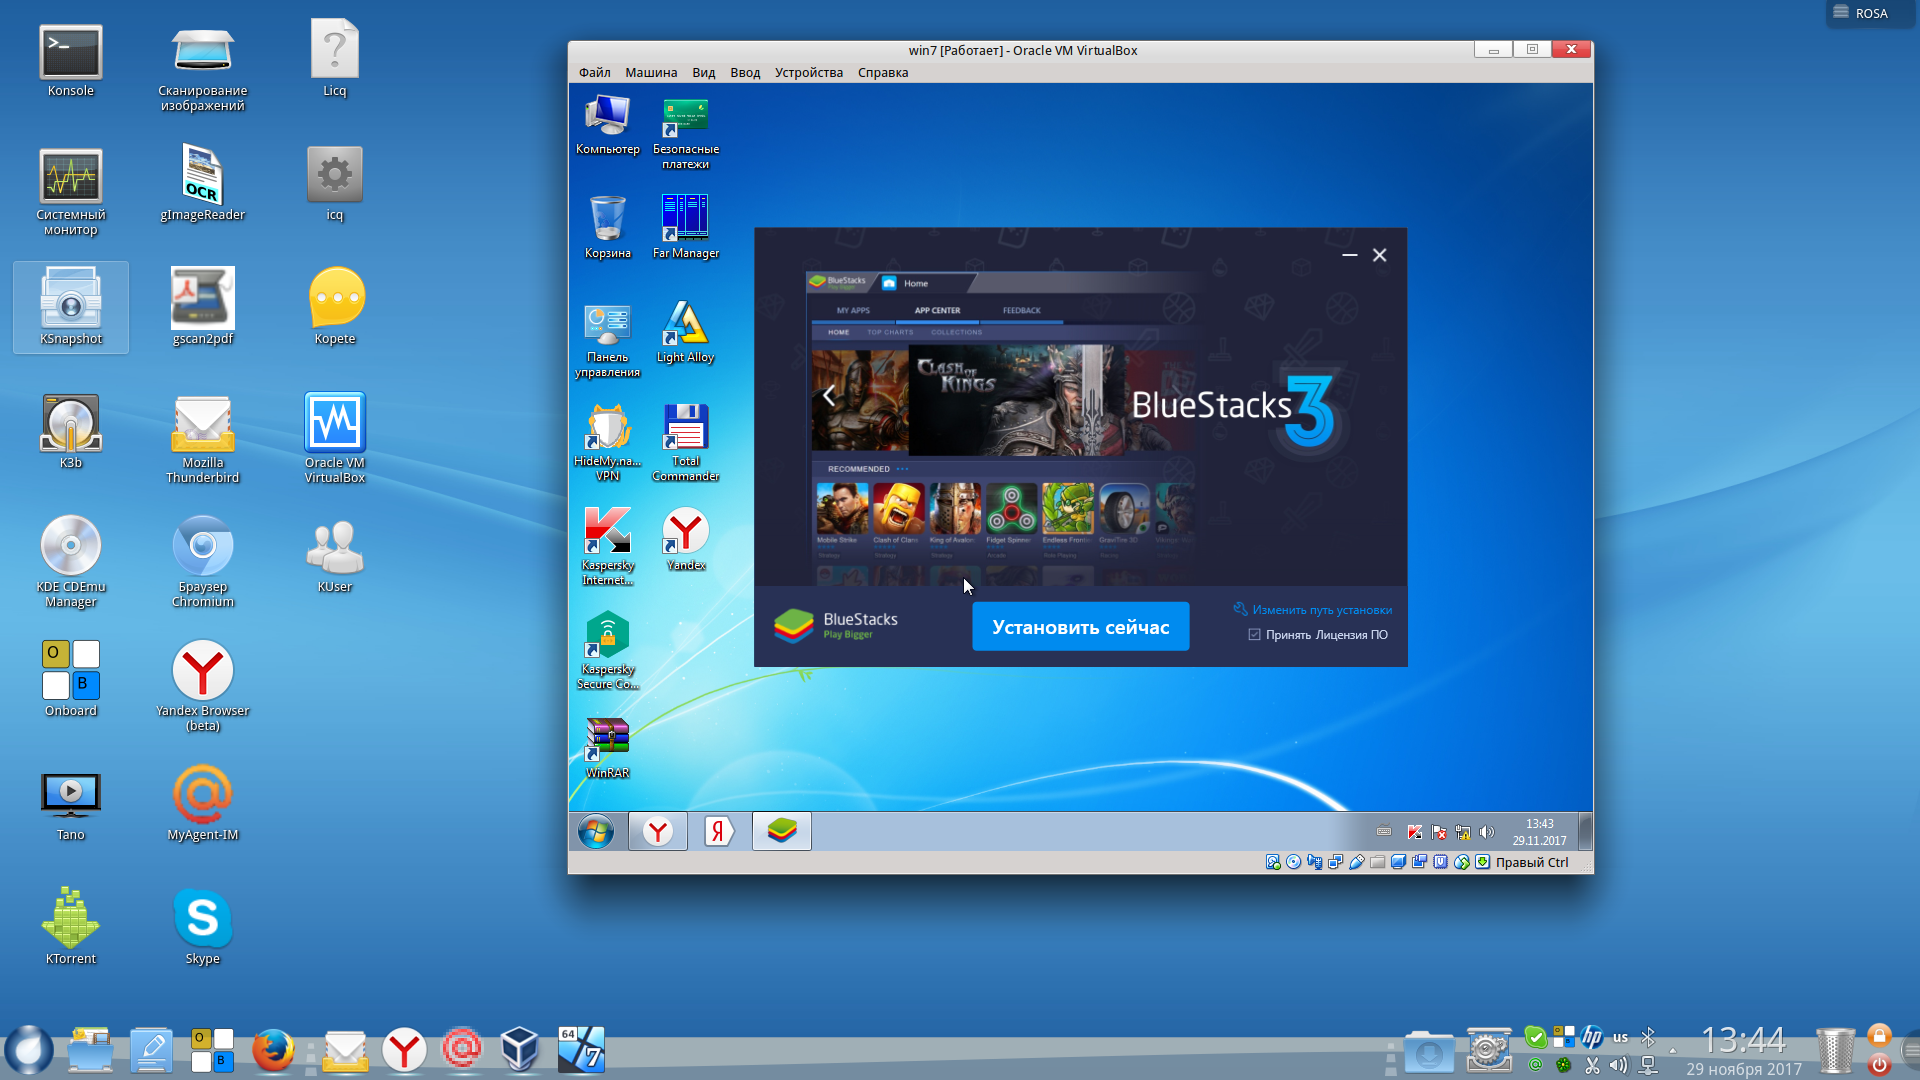Open the Изменить путь установки link
This screenshot has width=1920, height=1080.
point(1321,610)
